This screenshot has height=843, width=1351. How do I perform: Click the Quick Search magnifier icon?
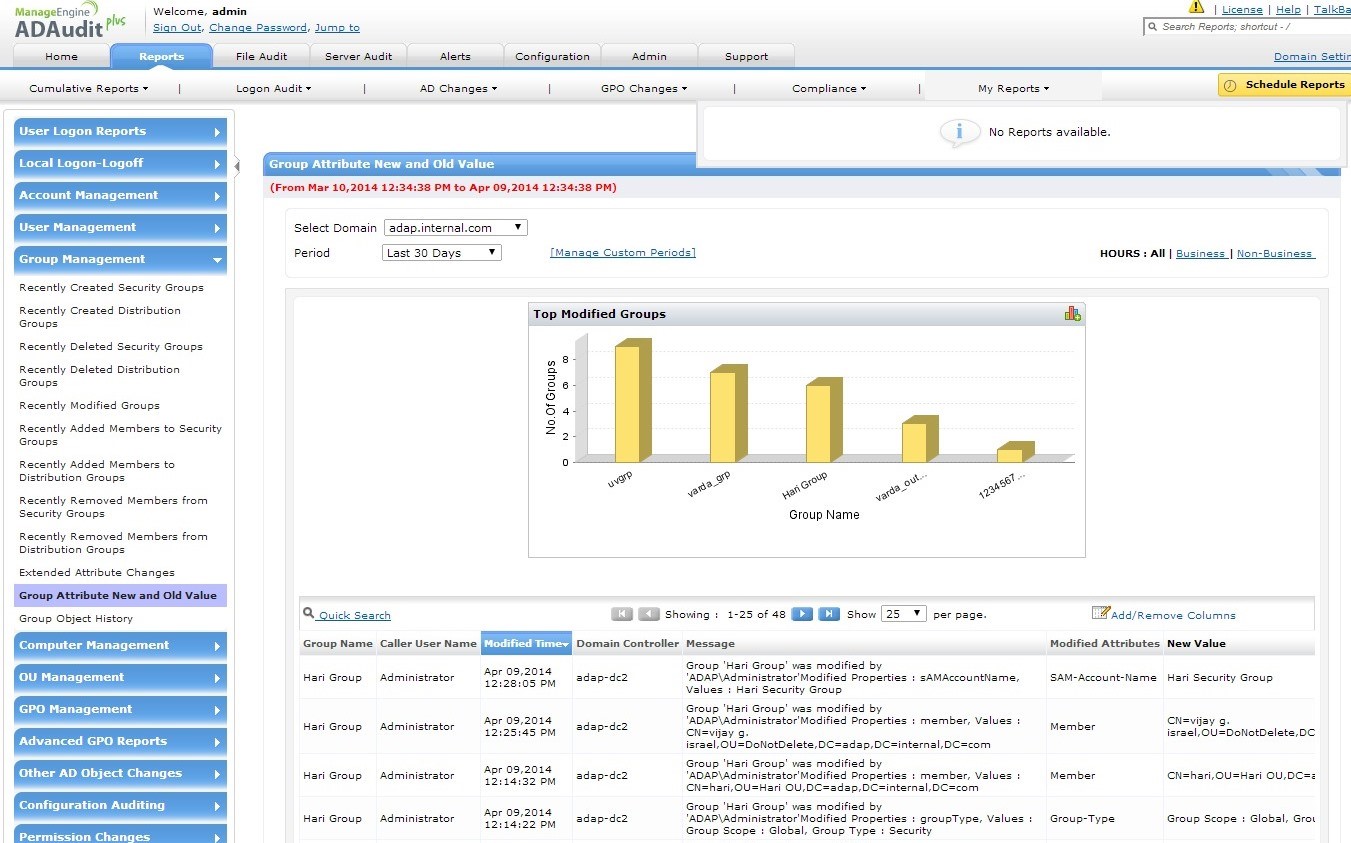pos(309,614)
